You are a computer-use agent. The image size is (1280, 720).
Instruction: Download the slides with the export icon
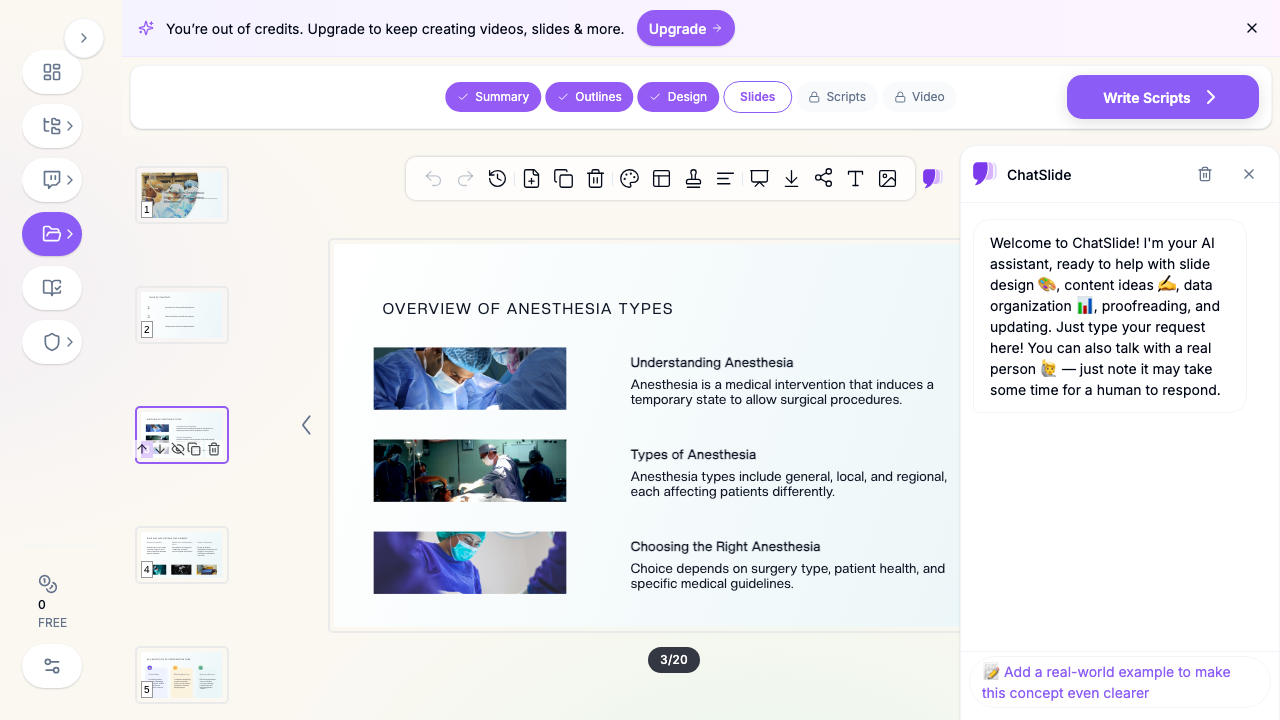click(791, 179)
